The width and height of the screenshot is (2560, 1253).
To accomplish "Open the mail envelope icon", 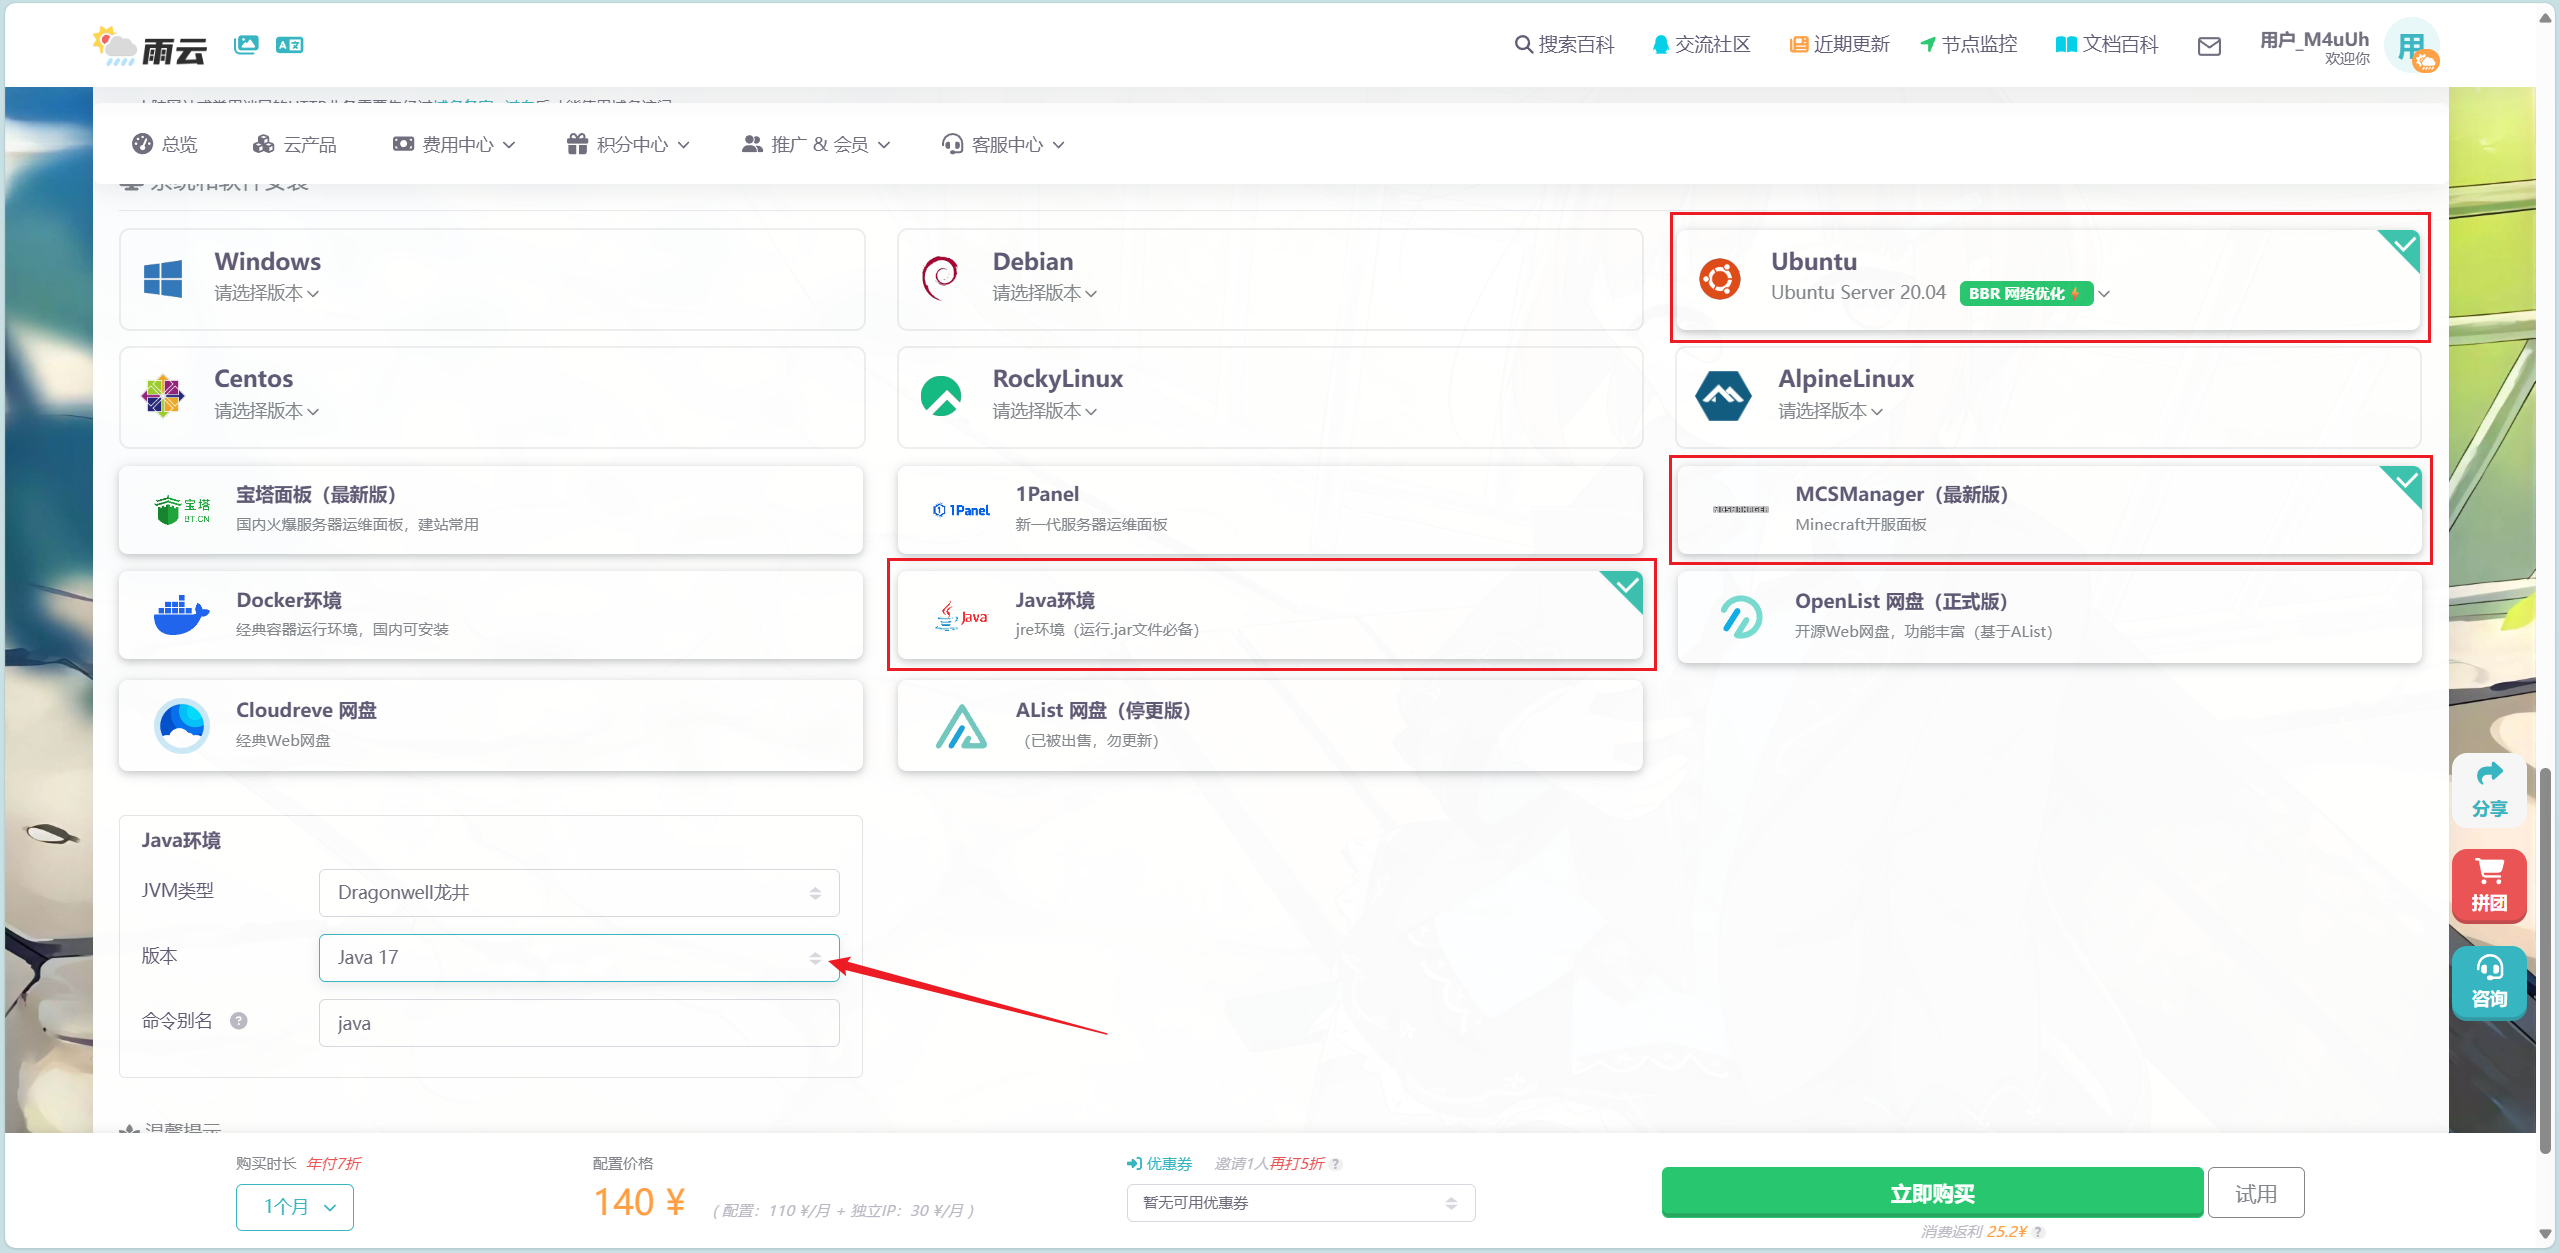I will point(2209,46).
